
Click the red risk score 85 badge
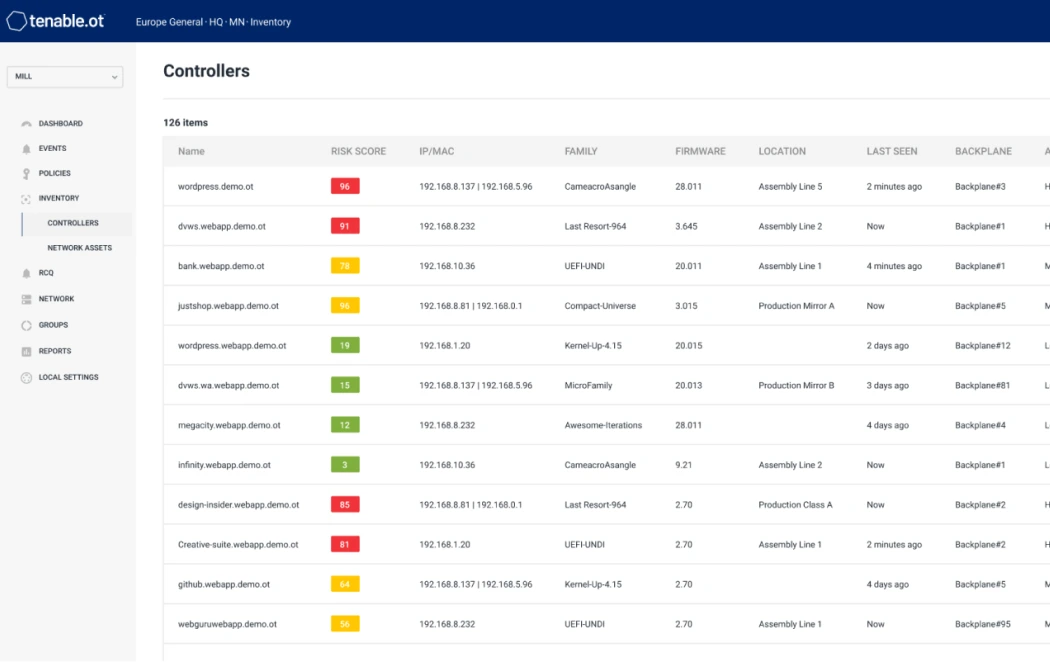[345, 505]
